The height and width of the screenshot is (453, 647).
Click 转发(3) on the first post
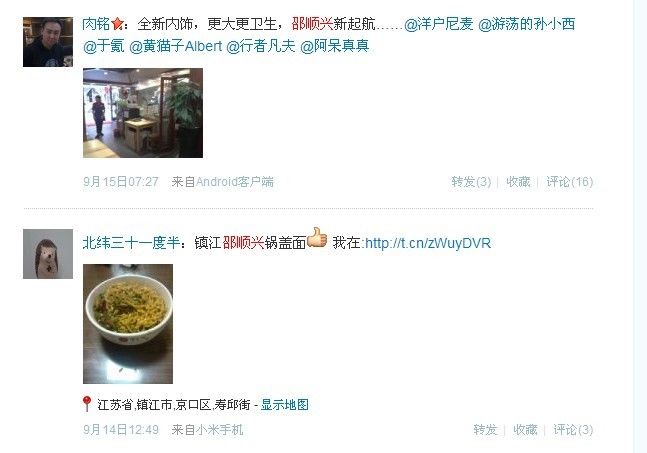(471, 182)
